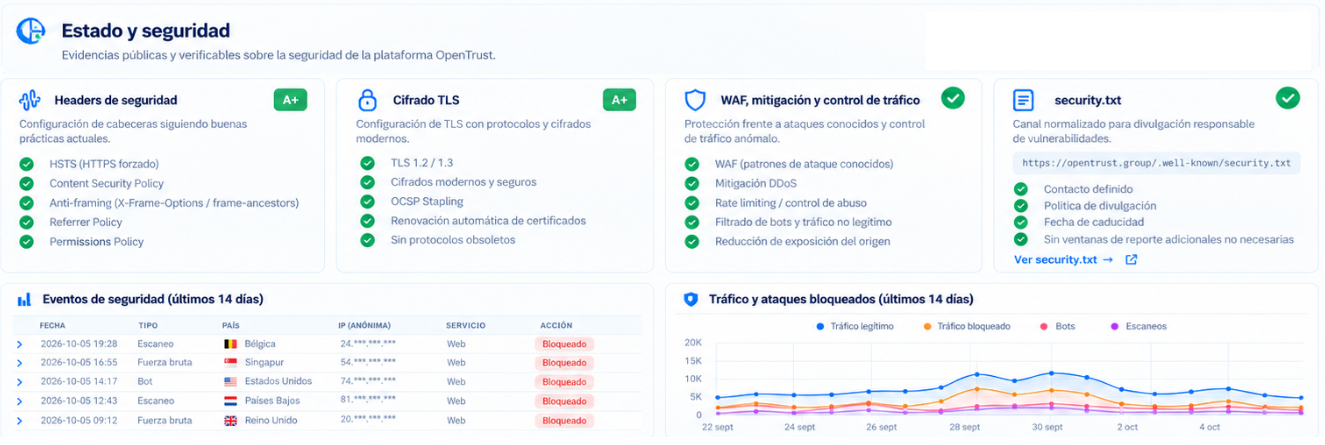Toggle Escaneos series in chart legend

tap(1138, 326)
